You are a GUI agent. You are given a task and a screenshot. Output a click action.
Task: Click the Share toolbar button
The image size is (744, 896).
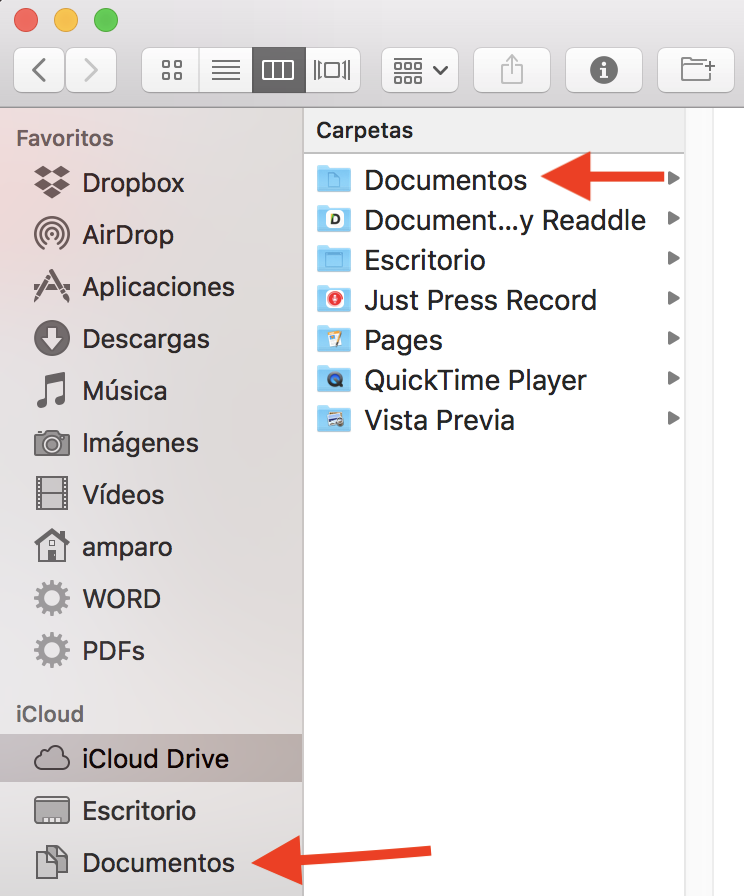pyautogui.click(x=511, y=69)
